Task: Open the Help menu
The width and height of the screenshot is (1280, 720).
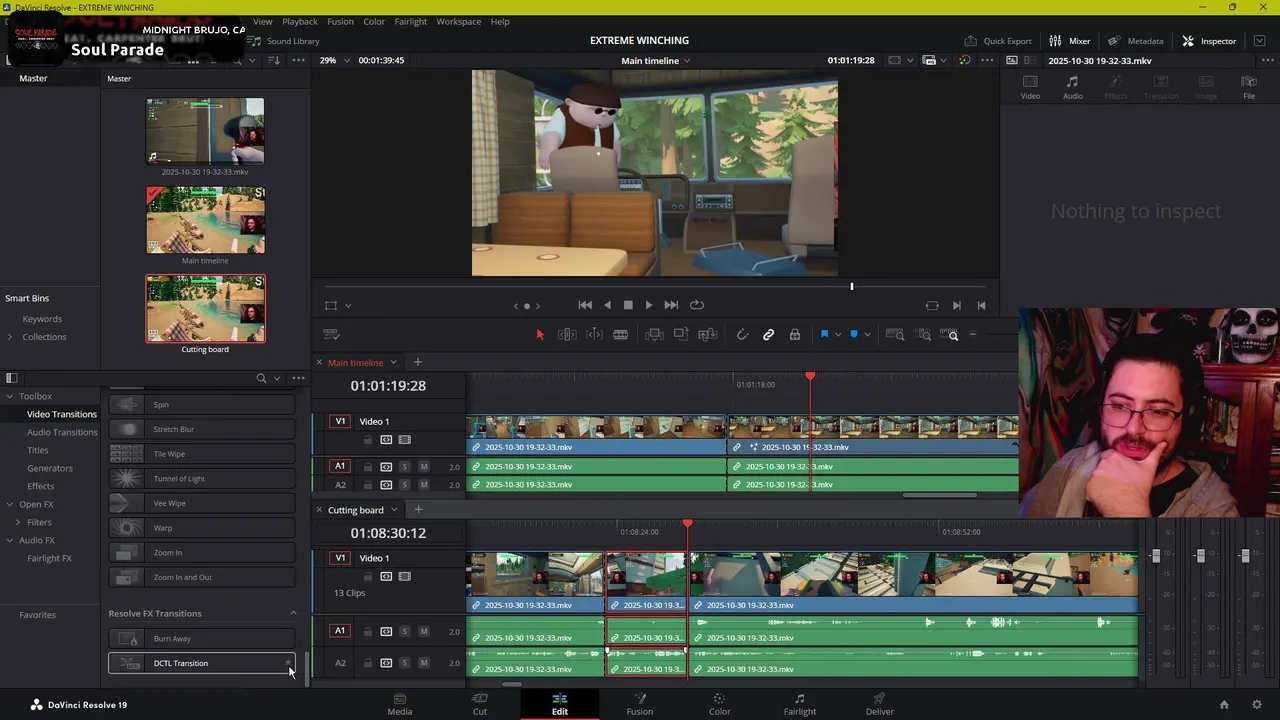Action: click(x=500, y=21)
